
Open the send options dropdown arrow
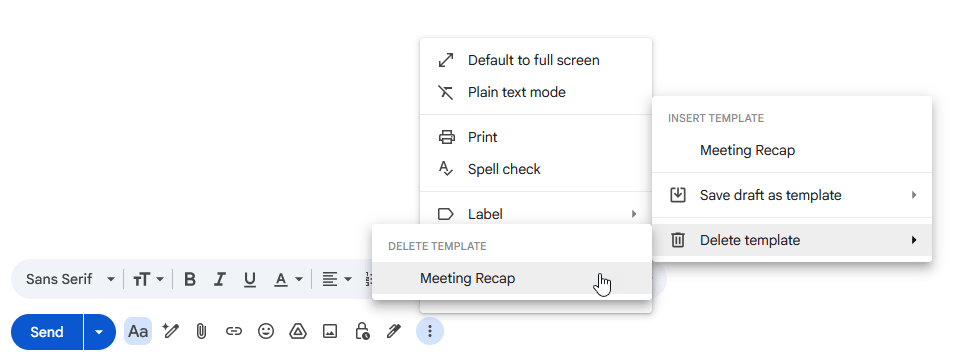pos(99,332)
